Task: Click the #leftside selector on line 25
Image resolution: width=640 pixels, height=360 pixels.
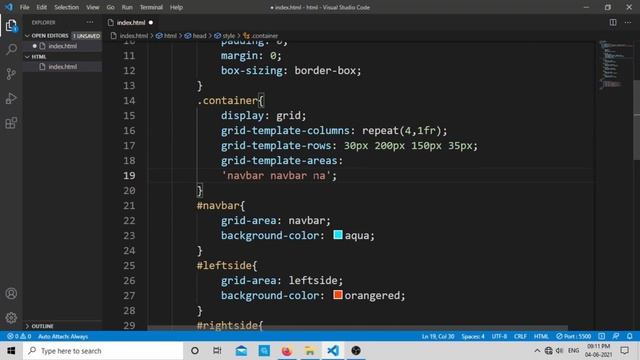Action: pos(224,265)
